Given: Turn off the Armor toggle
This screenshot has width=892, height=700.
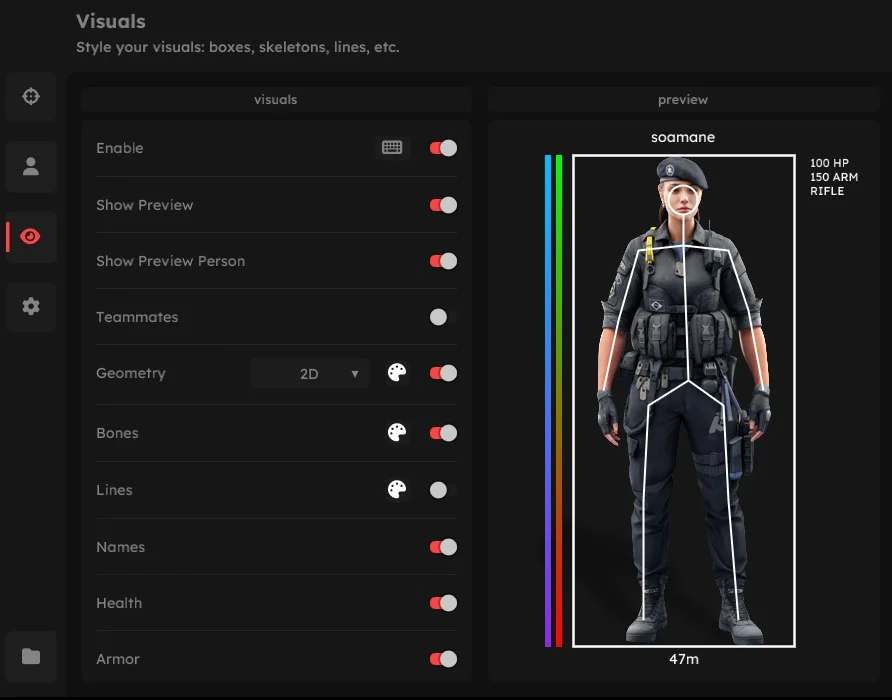Looking at the screenshot, I should (443, 659).
